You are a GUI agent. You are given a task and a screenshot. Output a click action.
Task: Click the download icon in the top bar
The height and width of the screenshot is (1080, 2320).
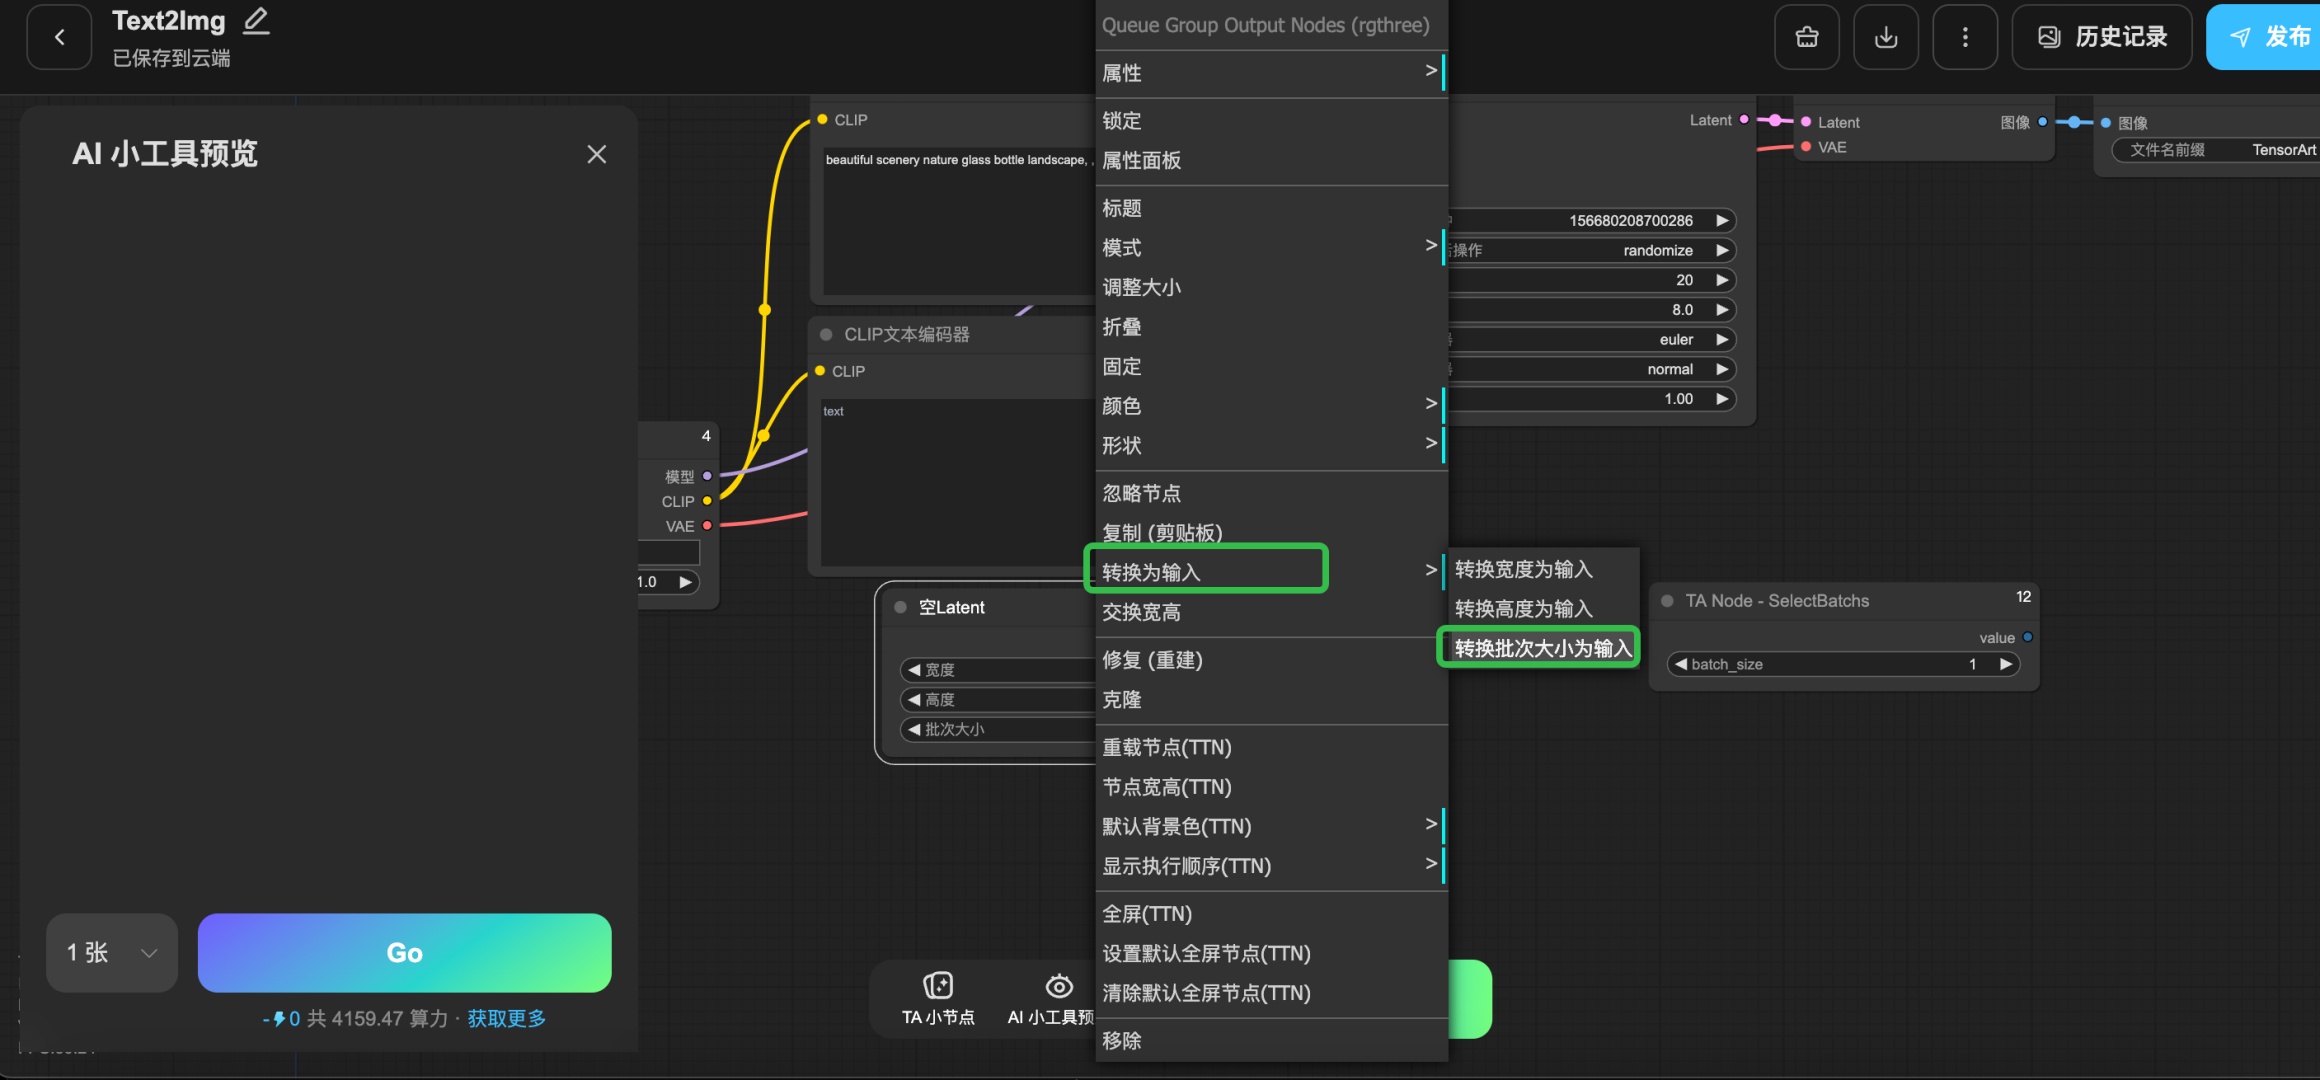[1885, 37]
